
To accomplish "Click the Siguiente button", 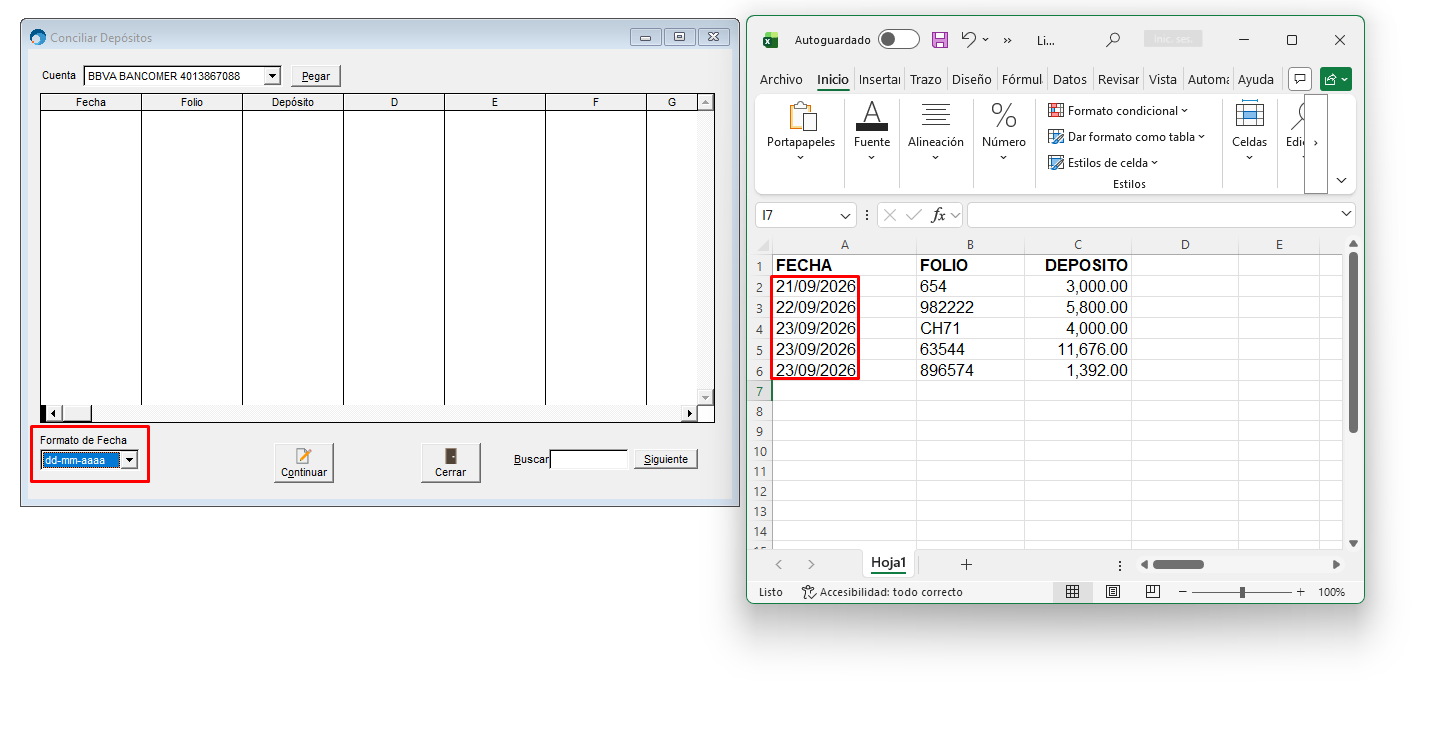I will click(x=666, y=459).
